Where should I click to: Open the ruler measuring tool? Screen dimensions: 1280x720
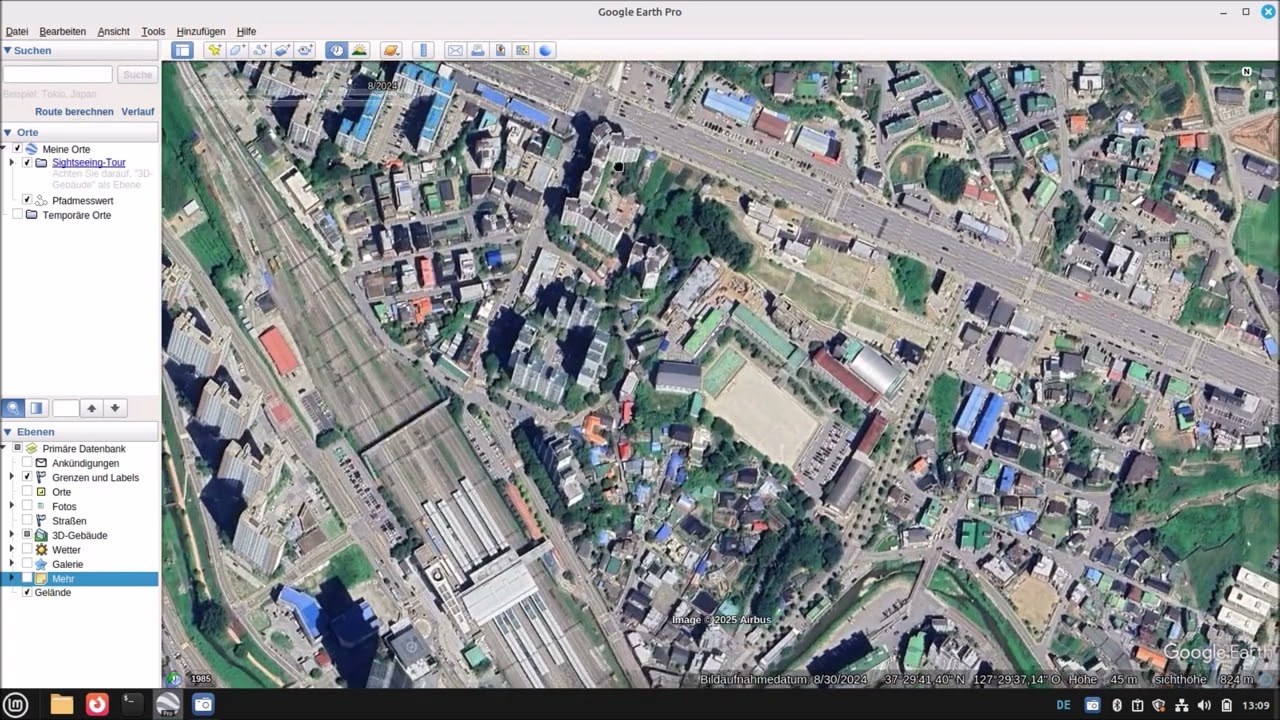pos(424,50)
